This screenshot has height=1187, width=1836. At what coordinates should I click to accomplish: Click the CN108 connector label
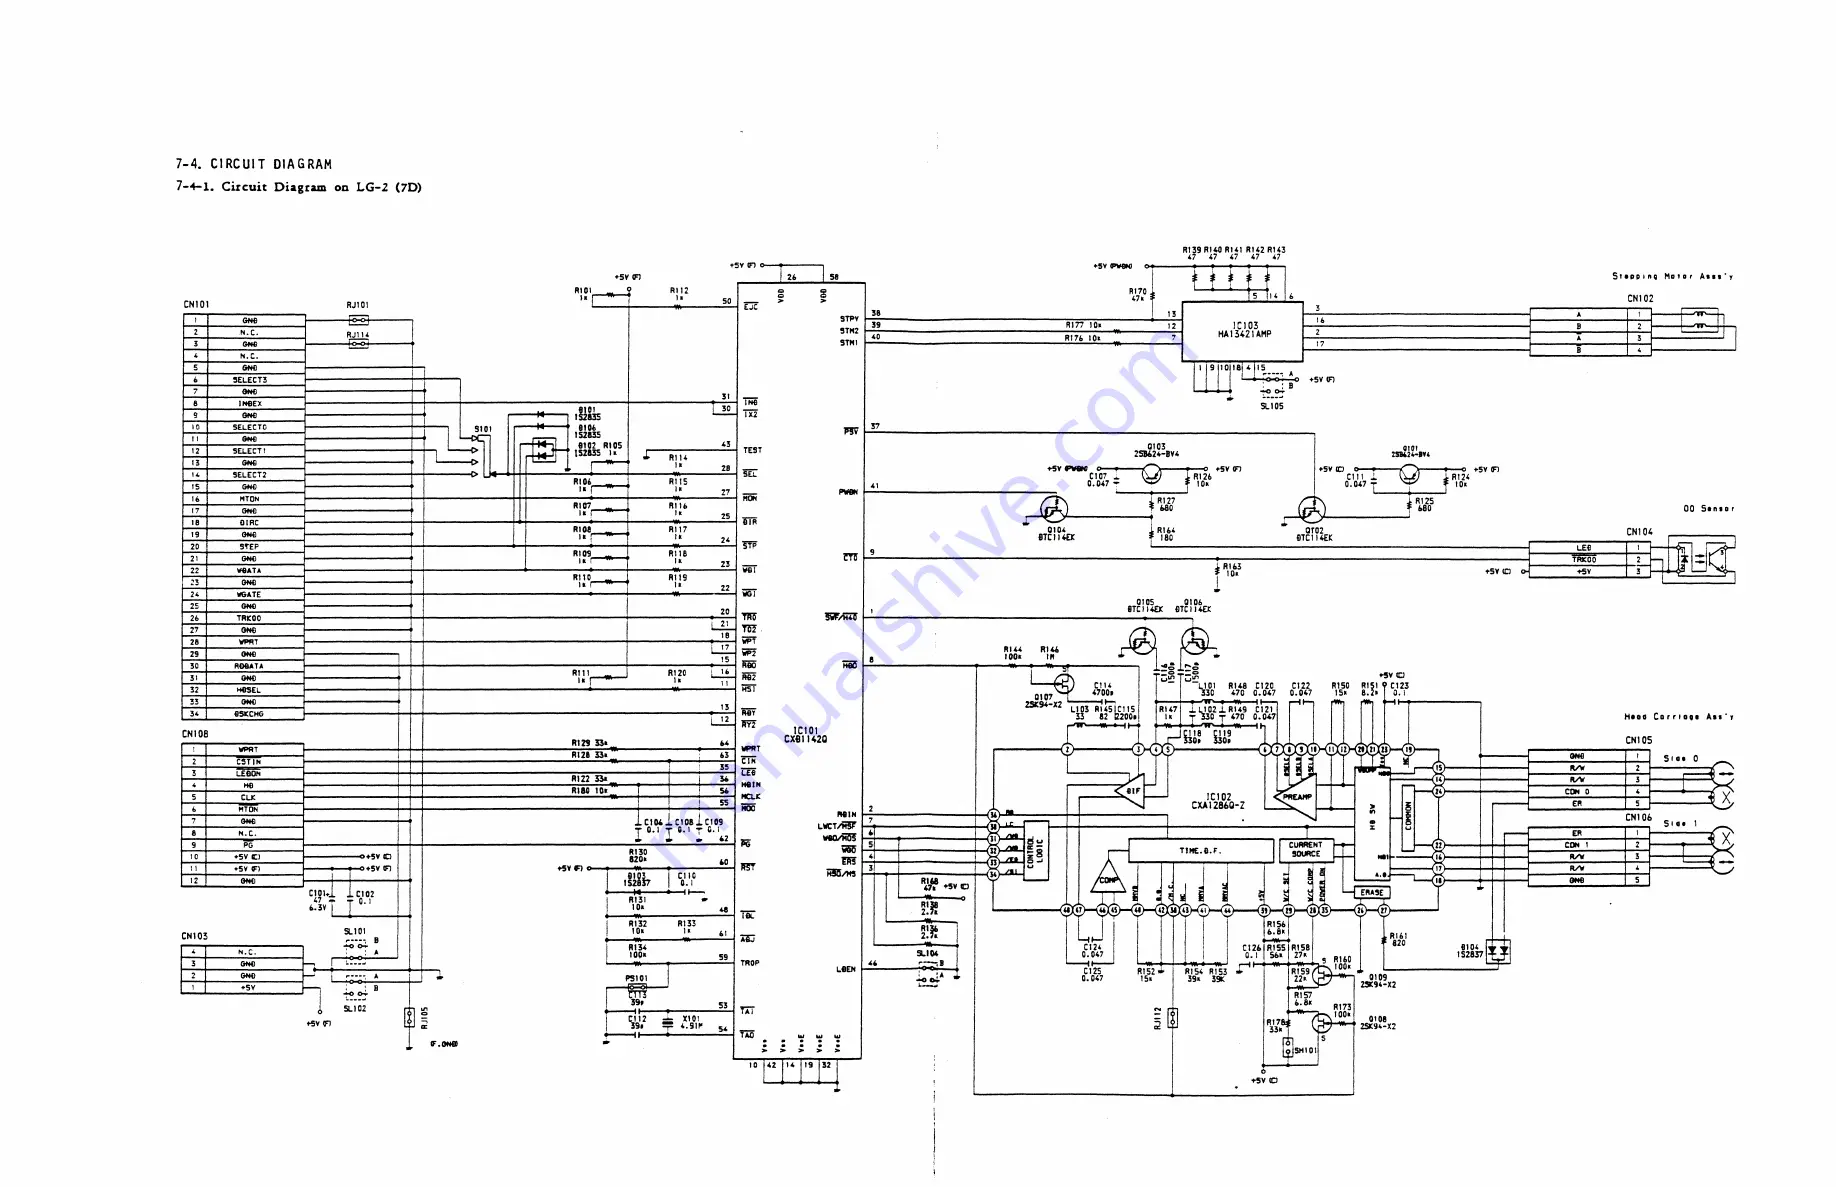195,734
